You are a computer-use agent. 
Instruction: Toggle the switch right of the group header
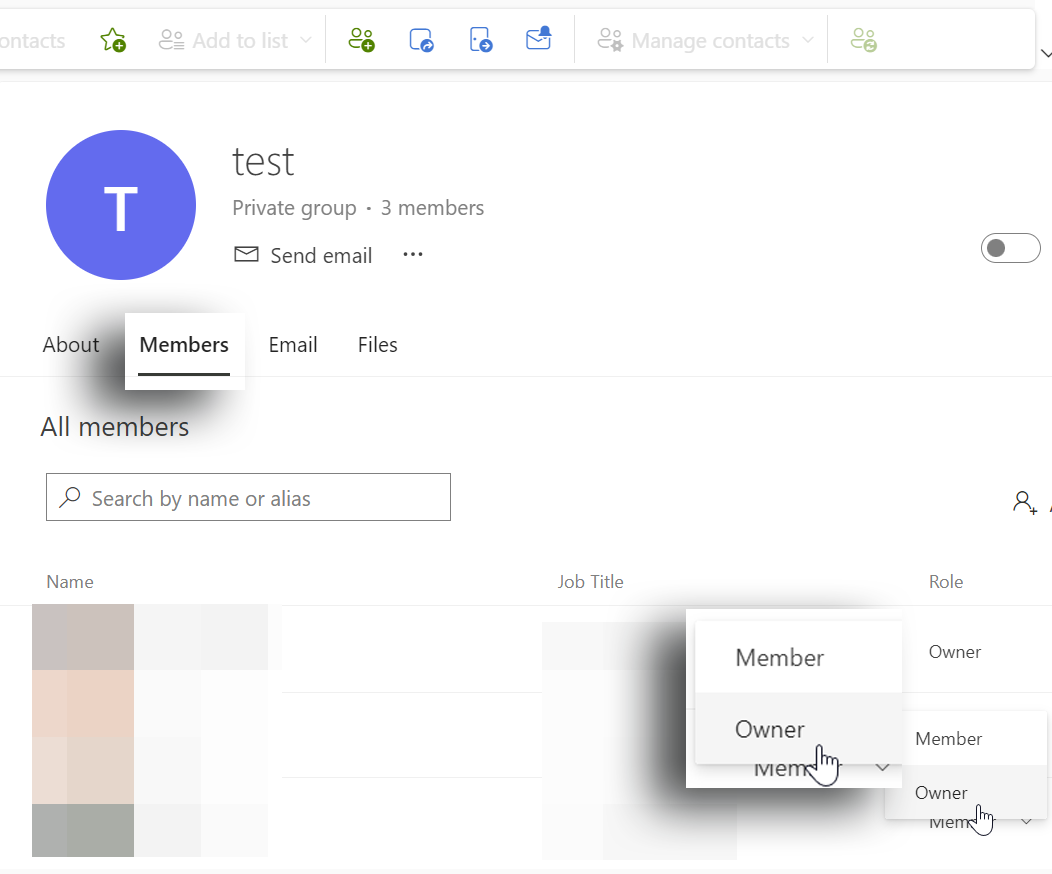1010,248
